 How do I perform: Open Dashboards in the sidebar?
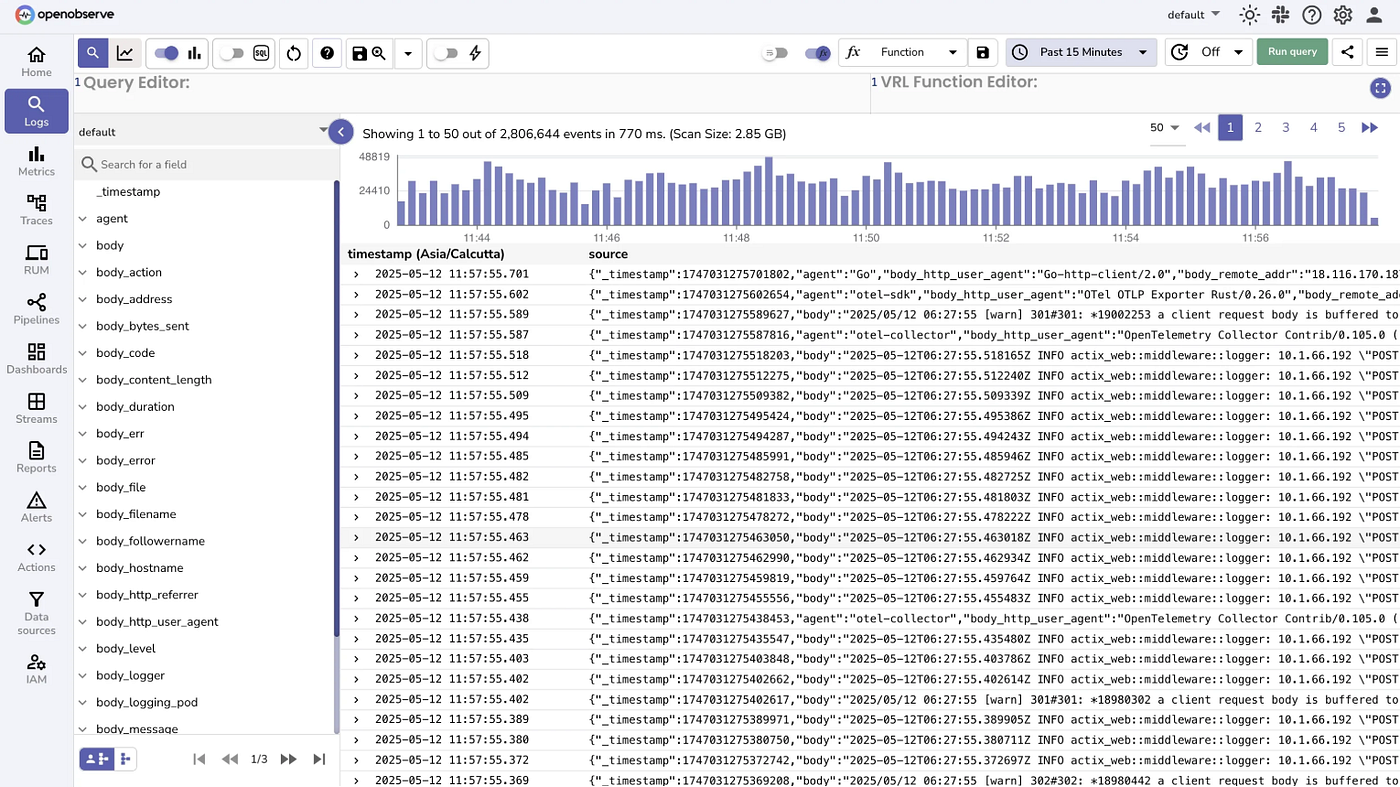coord(36,358)
